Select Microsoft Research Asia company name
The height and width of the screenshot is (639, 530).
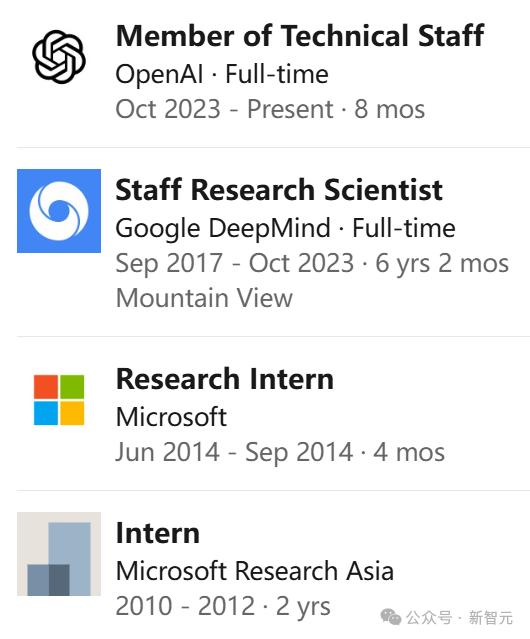(255, 571)
